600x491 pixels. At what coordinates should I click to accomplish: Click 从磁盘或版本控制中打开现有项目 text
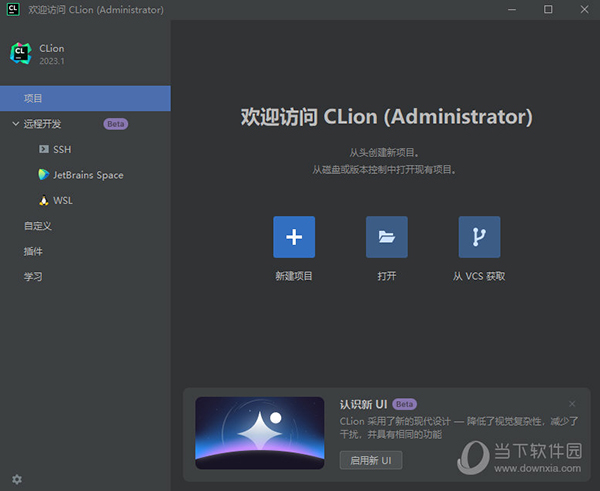(x=384, y=170)
